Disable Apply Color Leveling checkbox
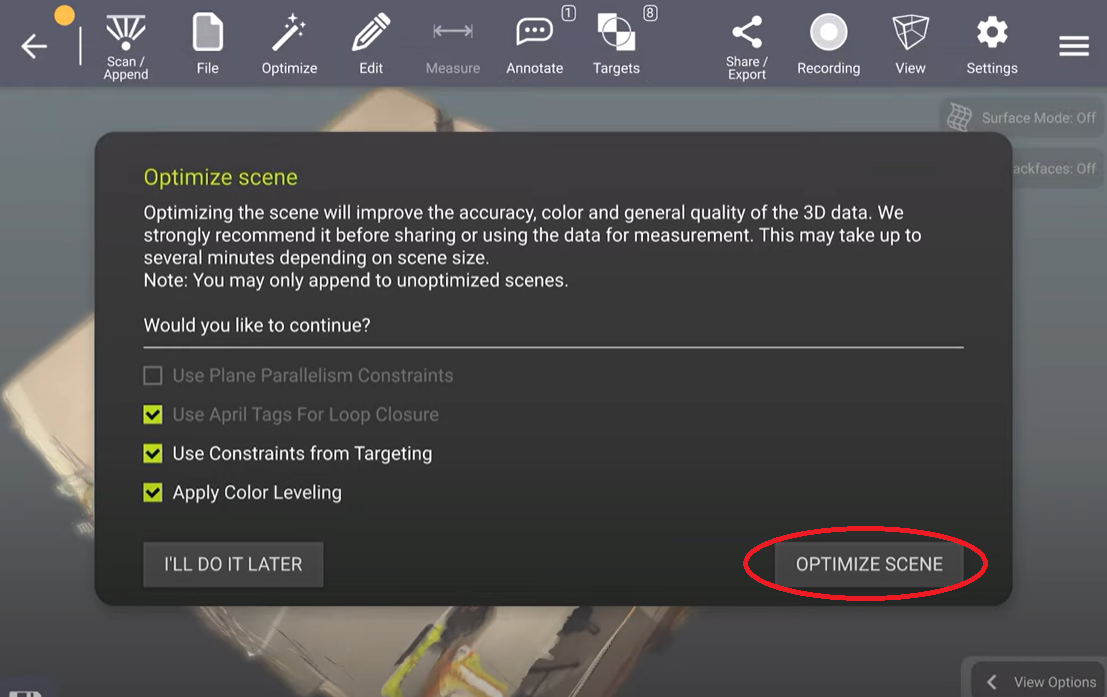 coord(152,492)
